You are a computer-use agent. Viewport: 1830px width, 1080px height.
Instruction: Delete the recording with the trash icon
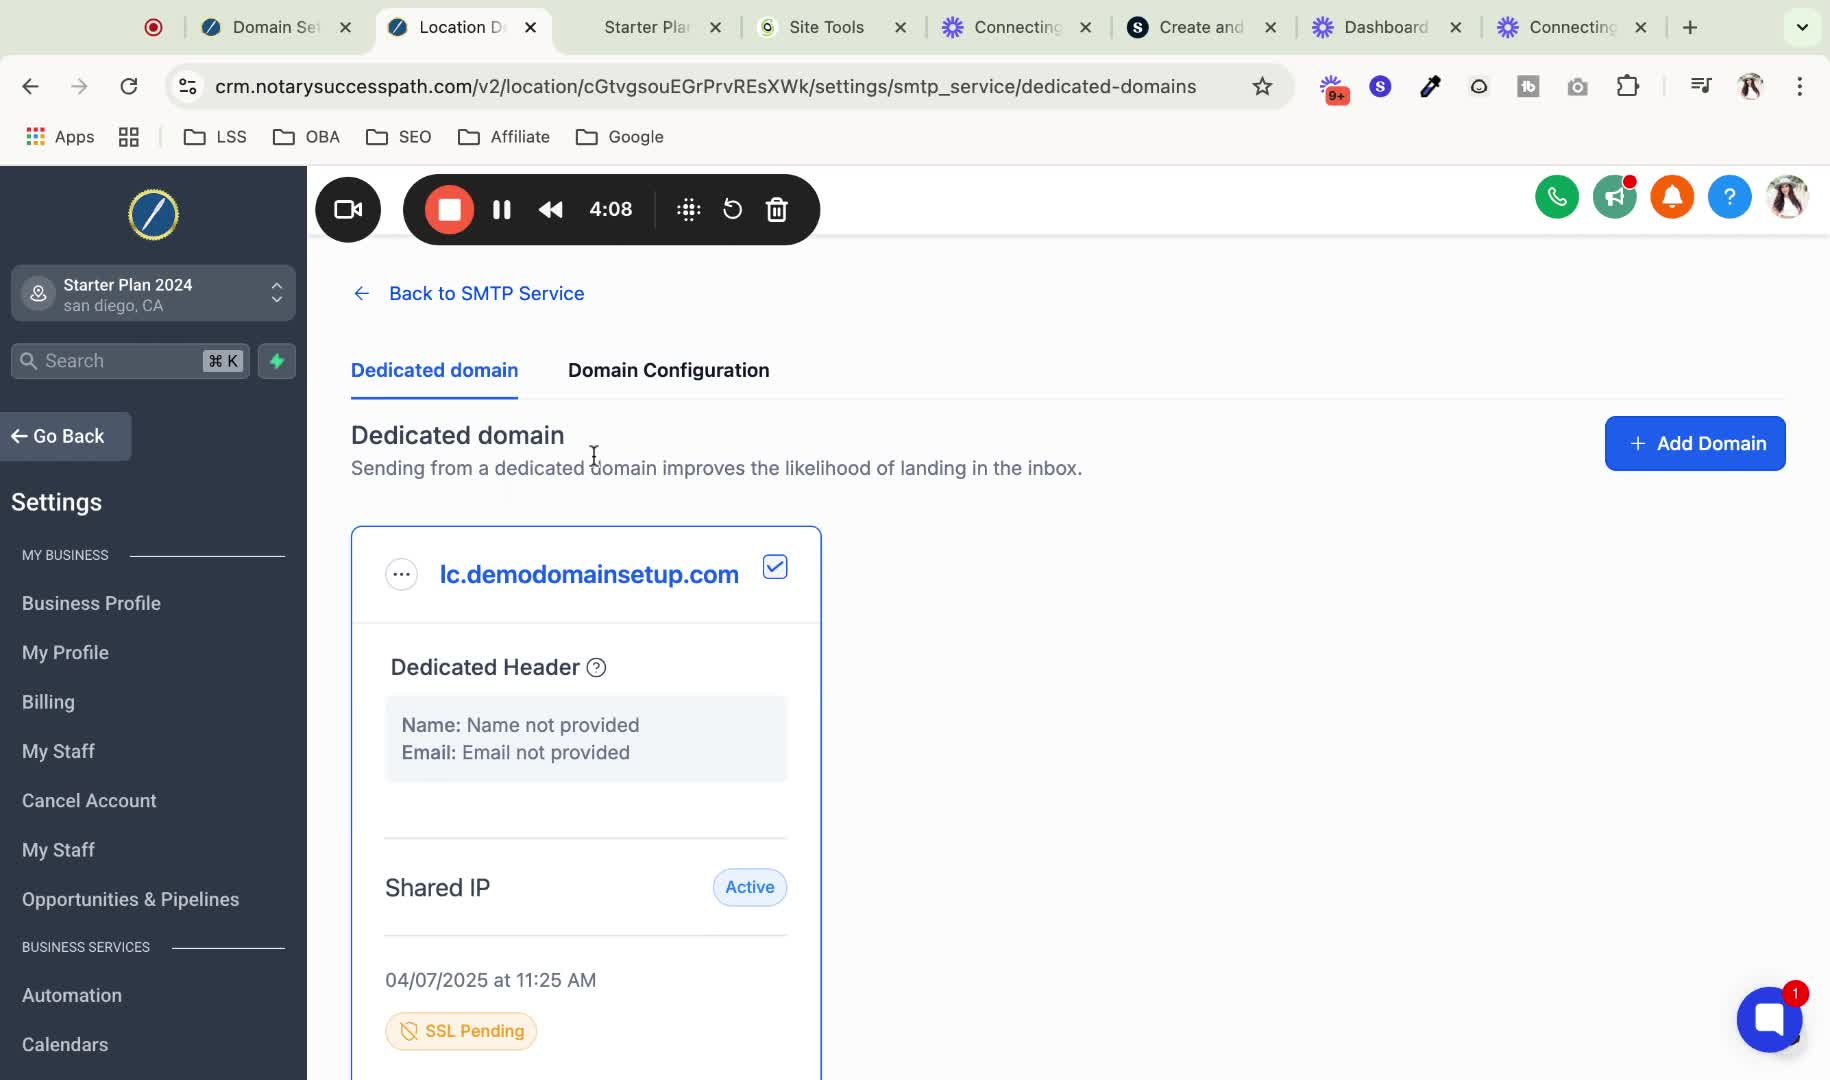click(777, 210)
